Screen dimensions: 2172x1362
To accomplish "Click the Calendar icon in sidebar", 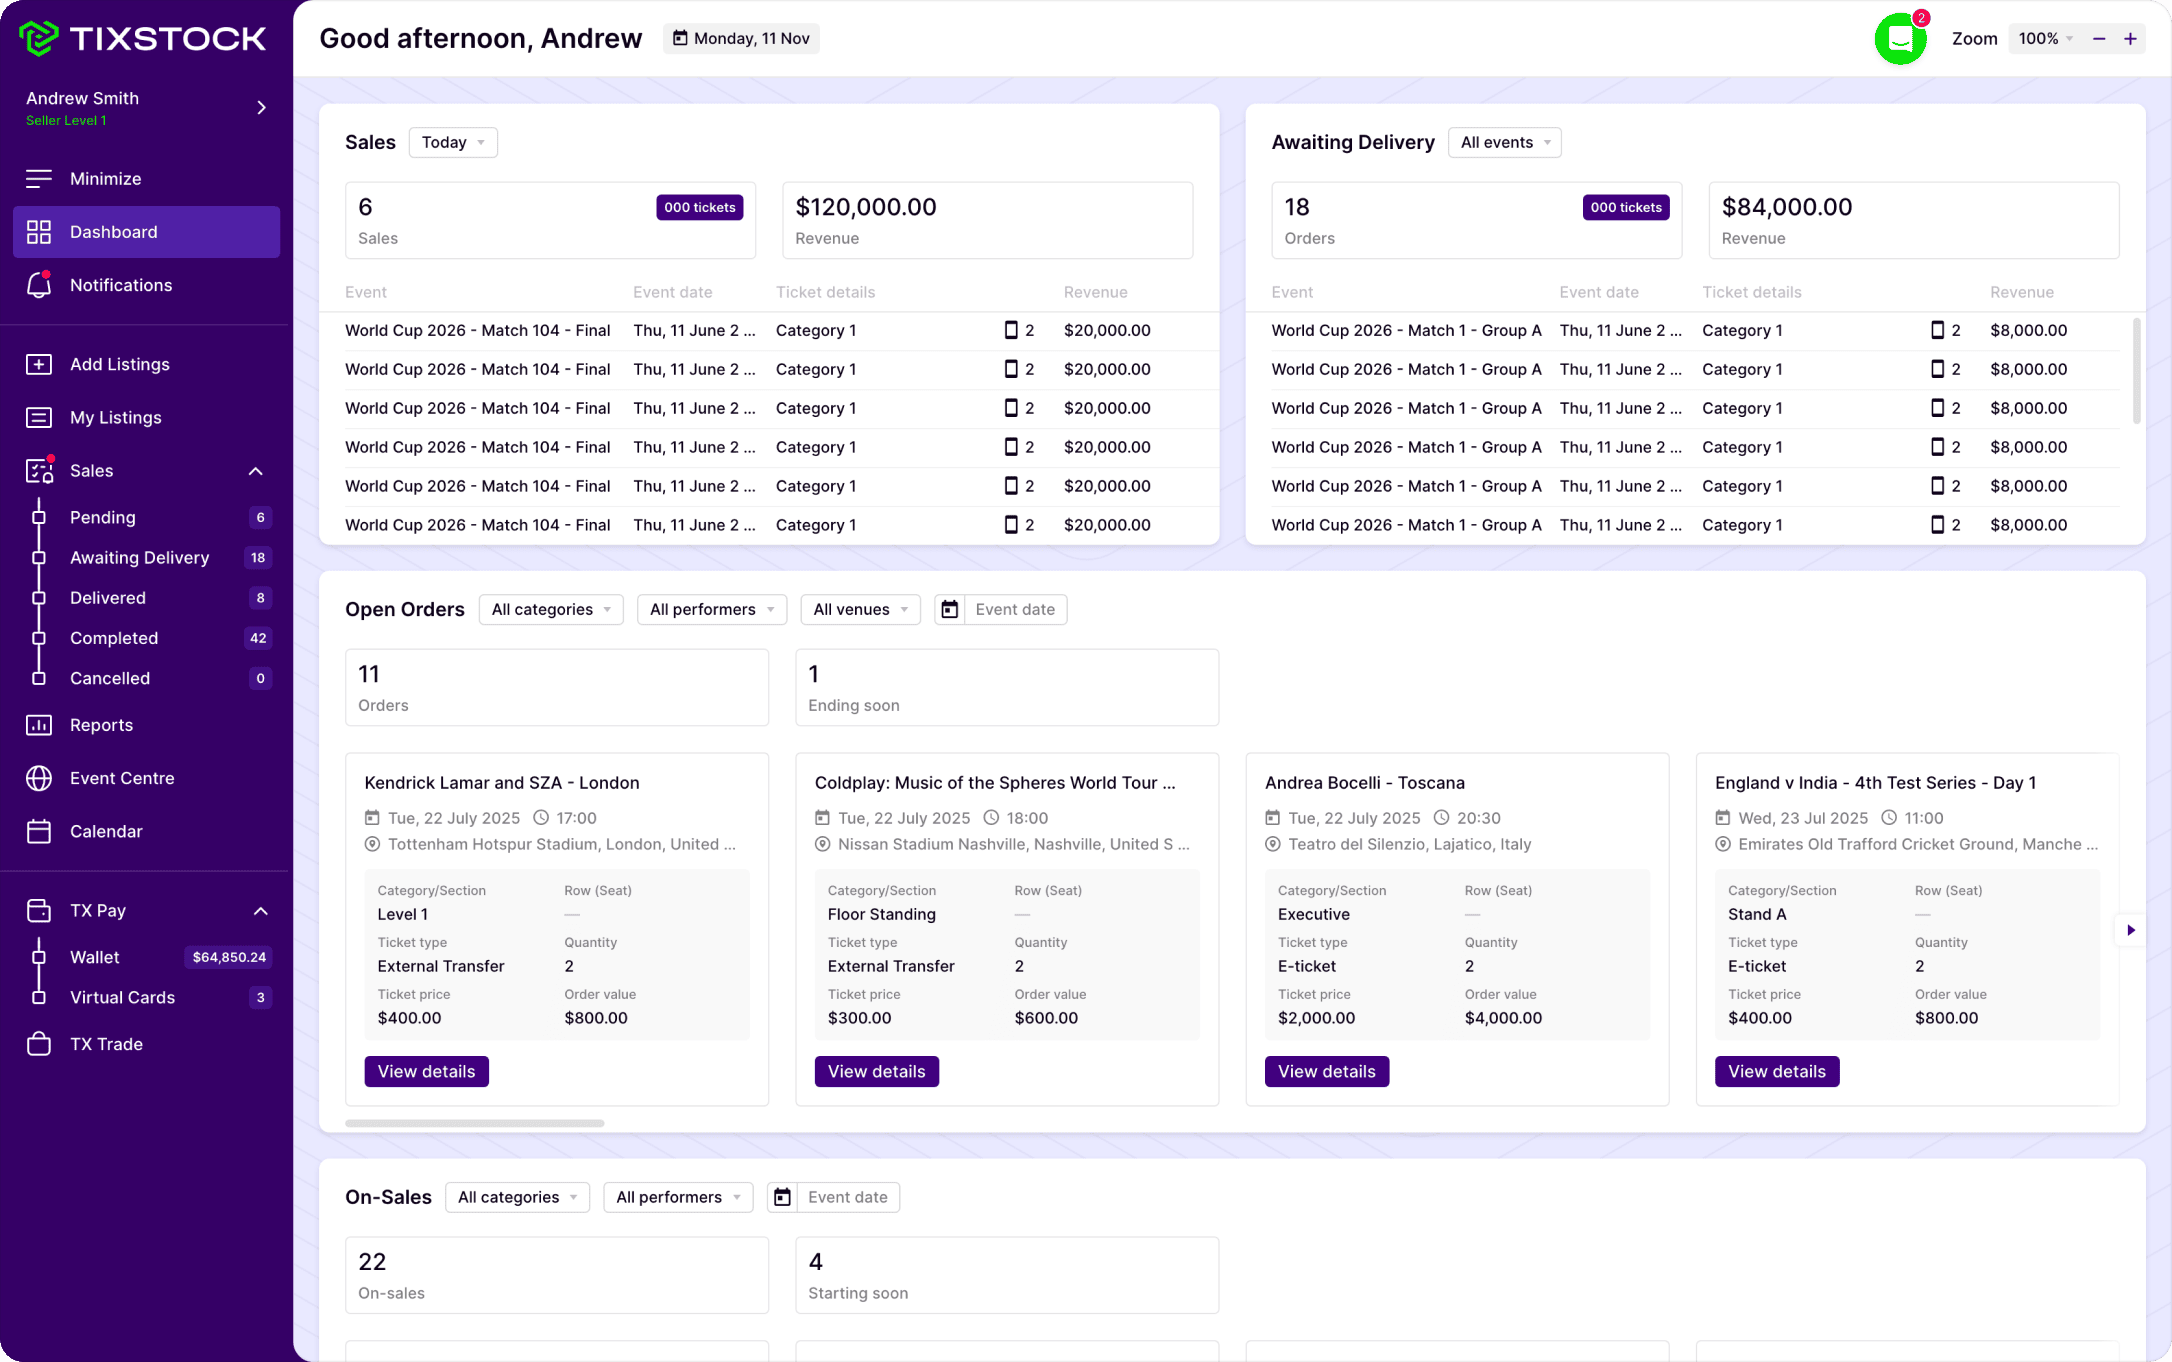I will tap(39, 831).
